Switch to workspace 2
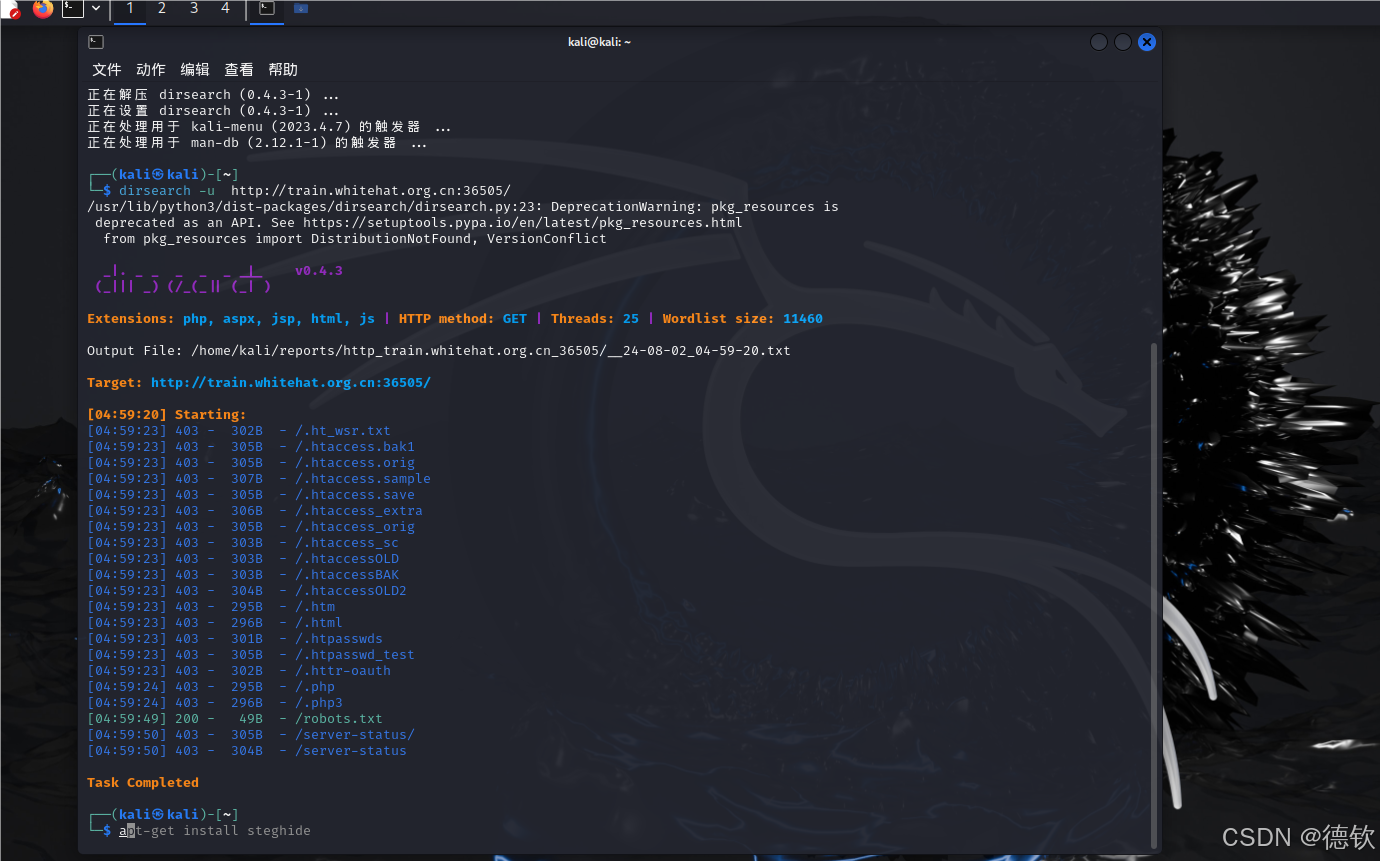Viewport: 1380px width, 861px height. (x=161, y=9)
